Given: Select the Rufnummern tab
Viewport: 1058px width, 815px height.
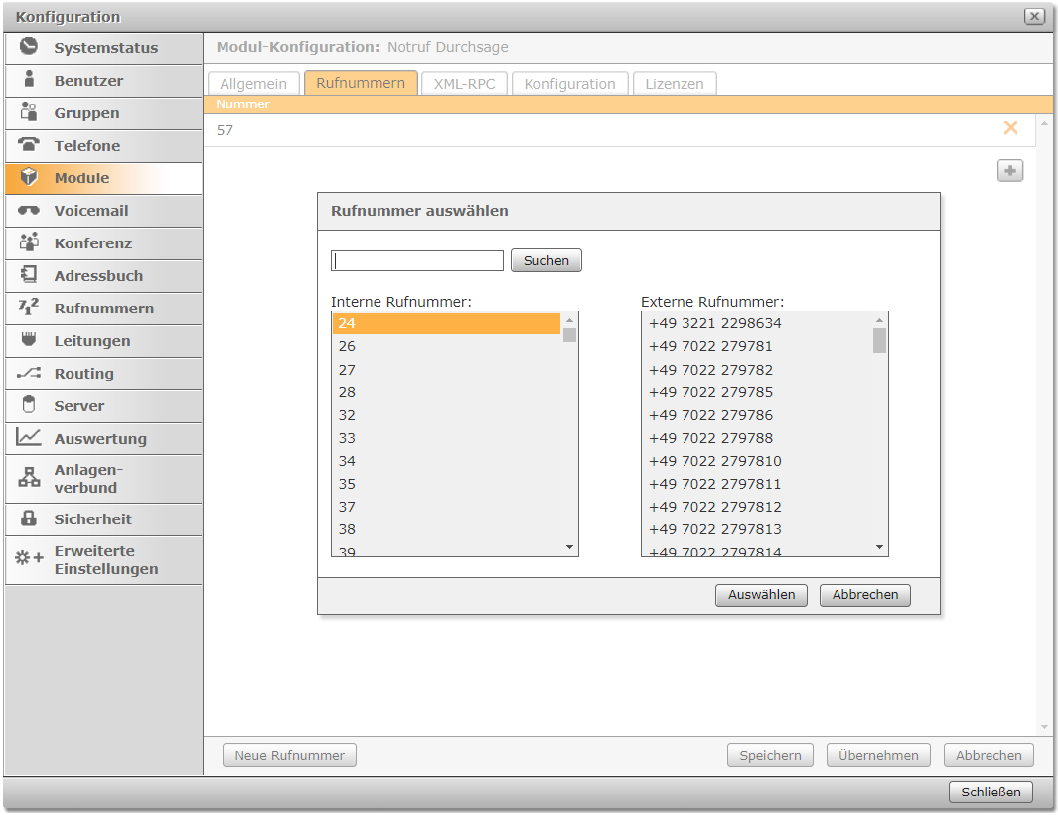Looking at the screenshot, I should pos(361,83).
